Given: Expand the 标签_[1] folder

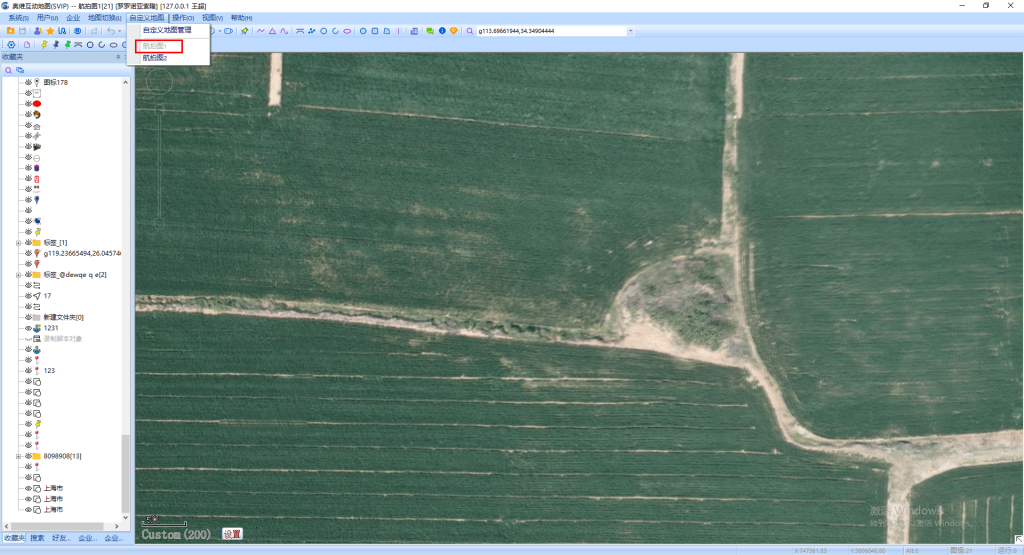Looking at the screenshot, I should (17, 243).
